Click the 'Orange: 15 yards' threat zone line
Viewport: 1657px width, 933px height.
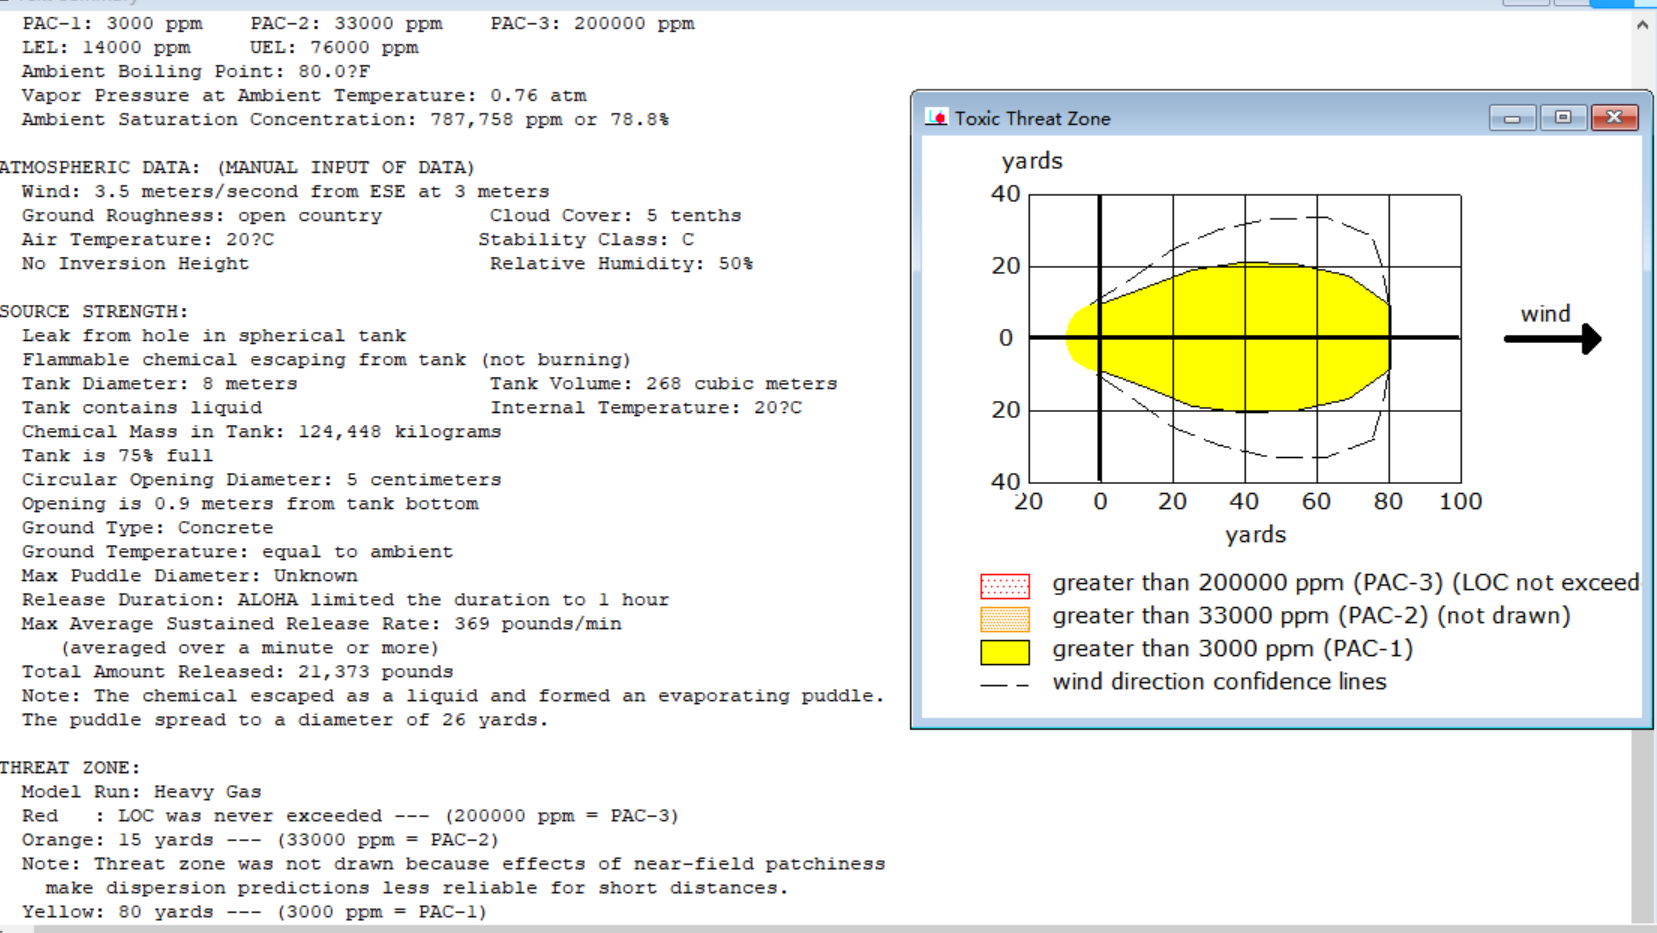tap(260, 839)
